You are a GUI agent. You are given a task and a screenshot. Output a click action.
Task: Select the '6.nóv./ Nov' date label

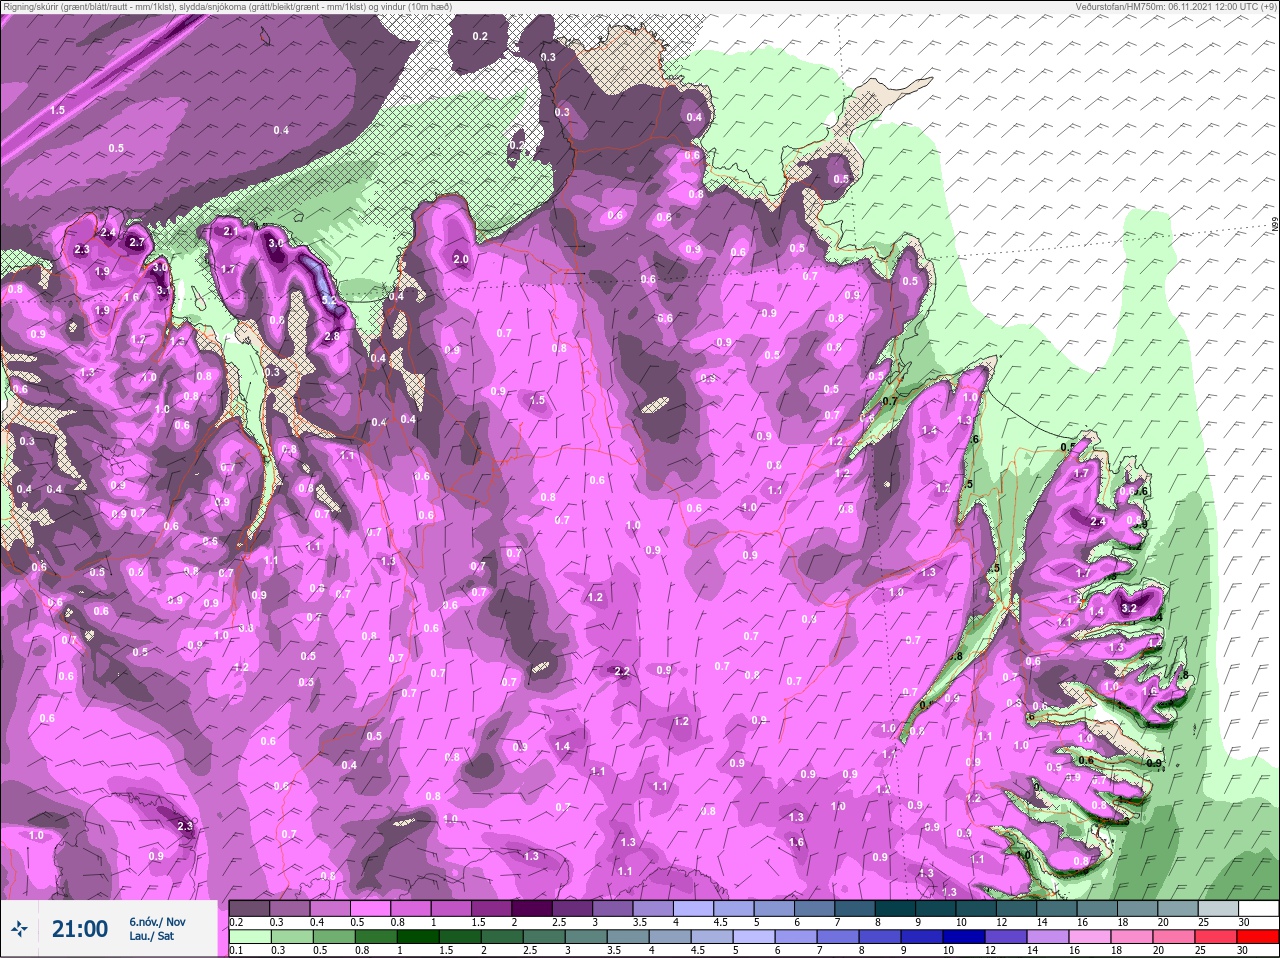point(157,922)
